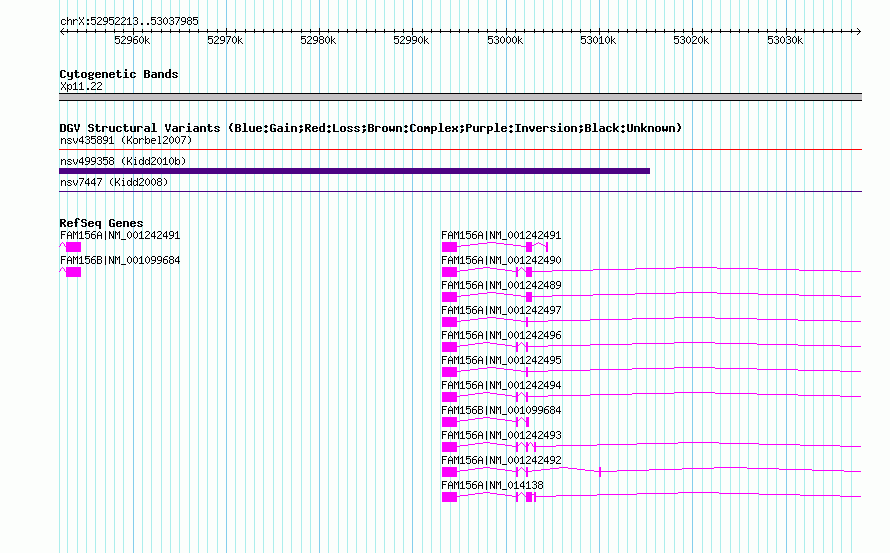Click the 53010k scale tick label
The width and height of the screenshot is (890, 553).
598,40
